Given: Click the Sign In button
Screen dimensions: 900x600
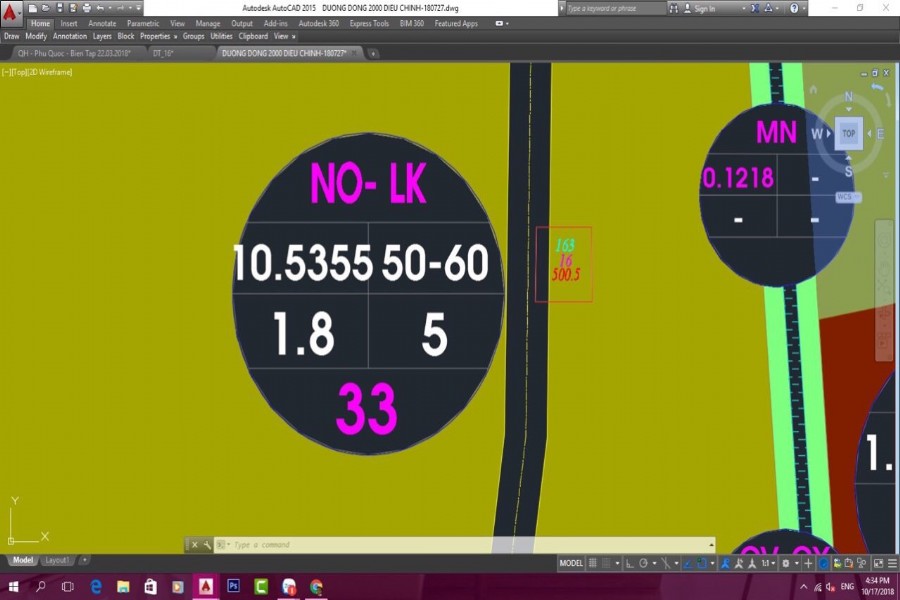Looking at the screenshot, I should point(704,8).
